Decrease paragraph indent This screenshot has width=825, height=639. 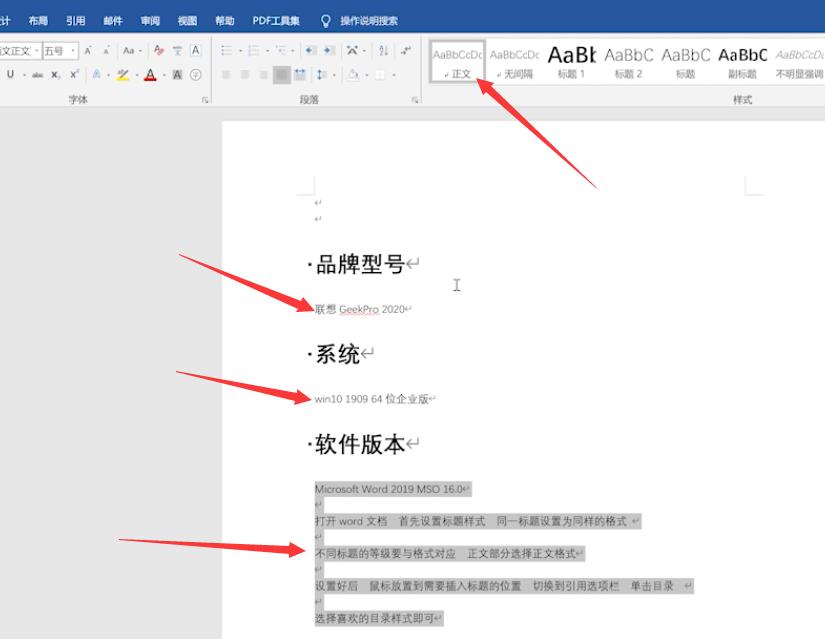(x=311, y=51)
